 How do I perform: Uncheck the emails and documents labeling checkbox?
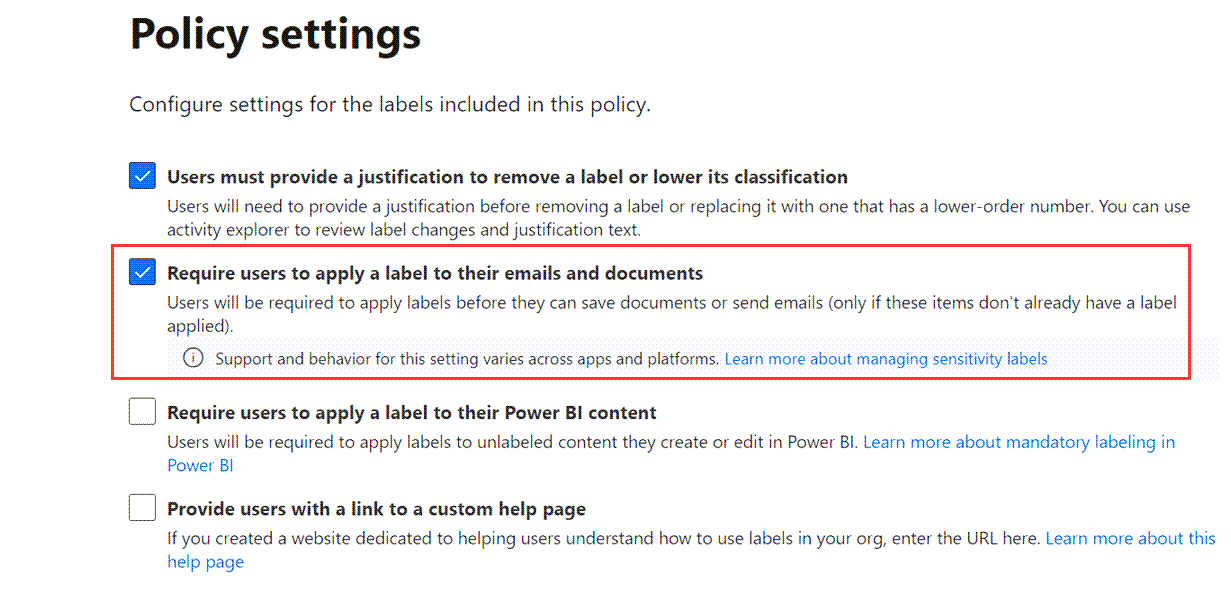coord(142,272)
